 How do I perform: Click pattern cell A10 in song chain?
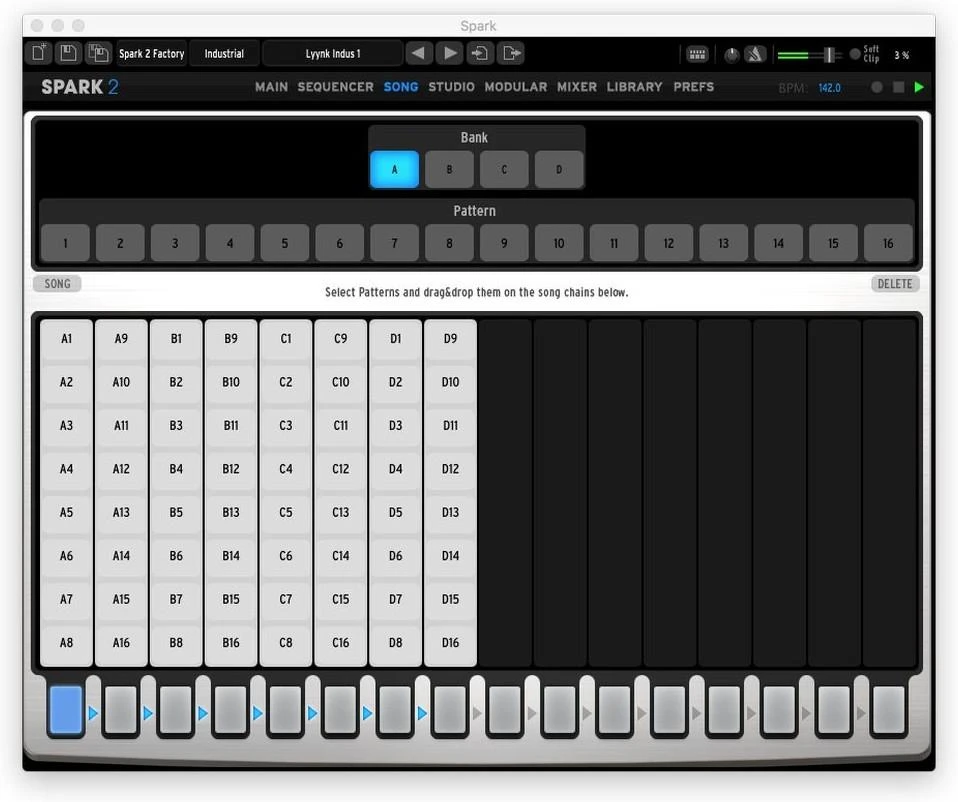coord(121,382)
